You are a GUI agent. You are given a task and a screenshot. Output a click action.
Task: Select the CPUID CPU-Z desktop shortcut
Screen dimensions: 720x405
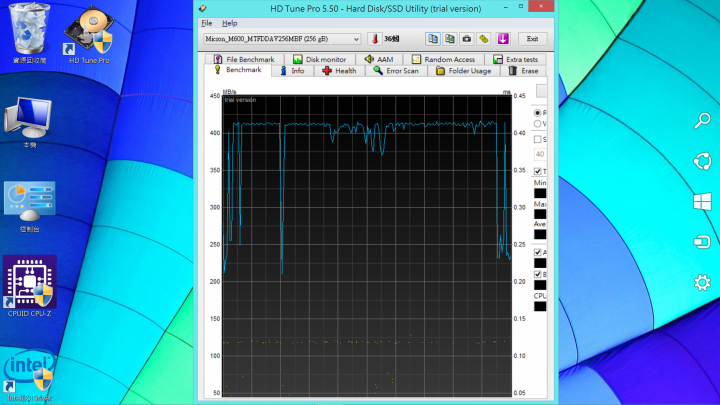click(29, 286)
